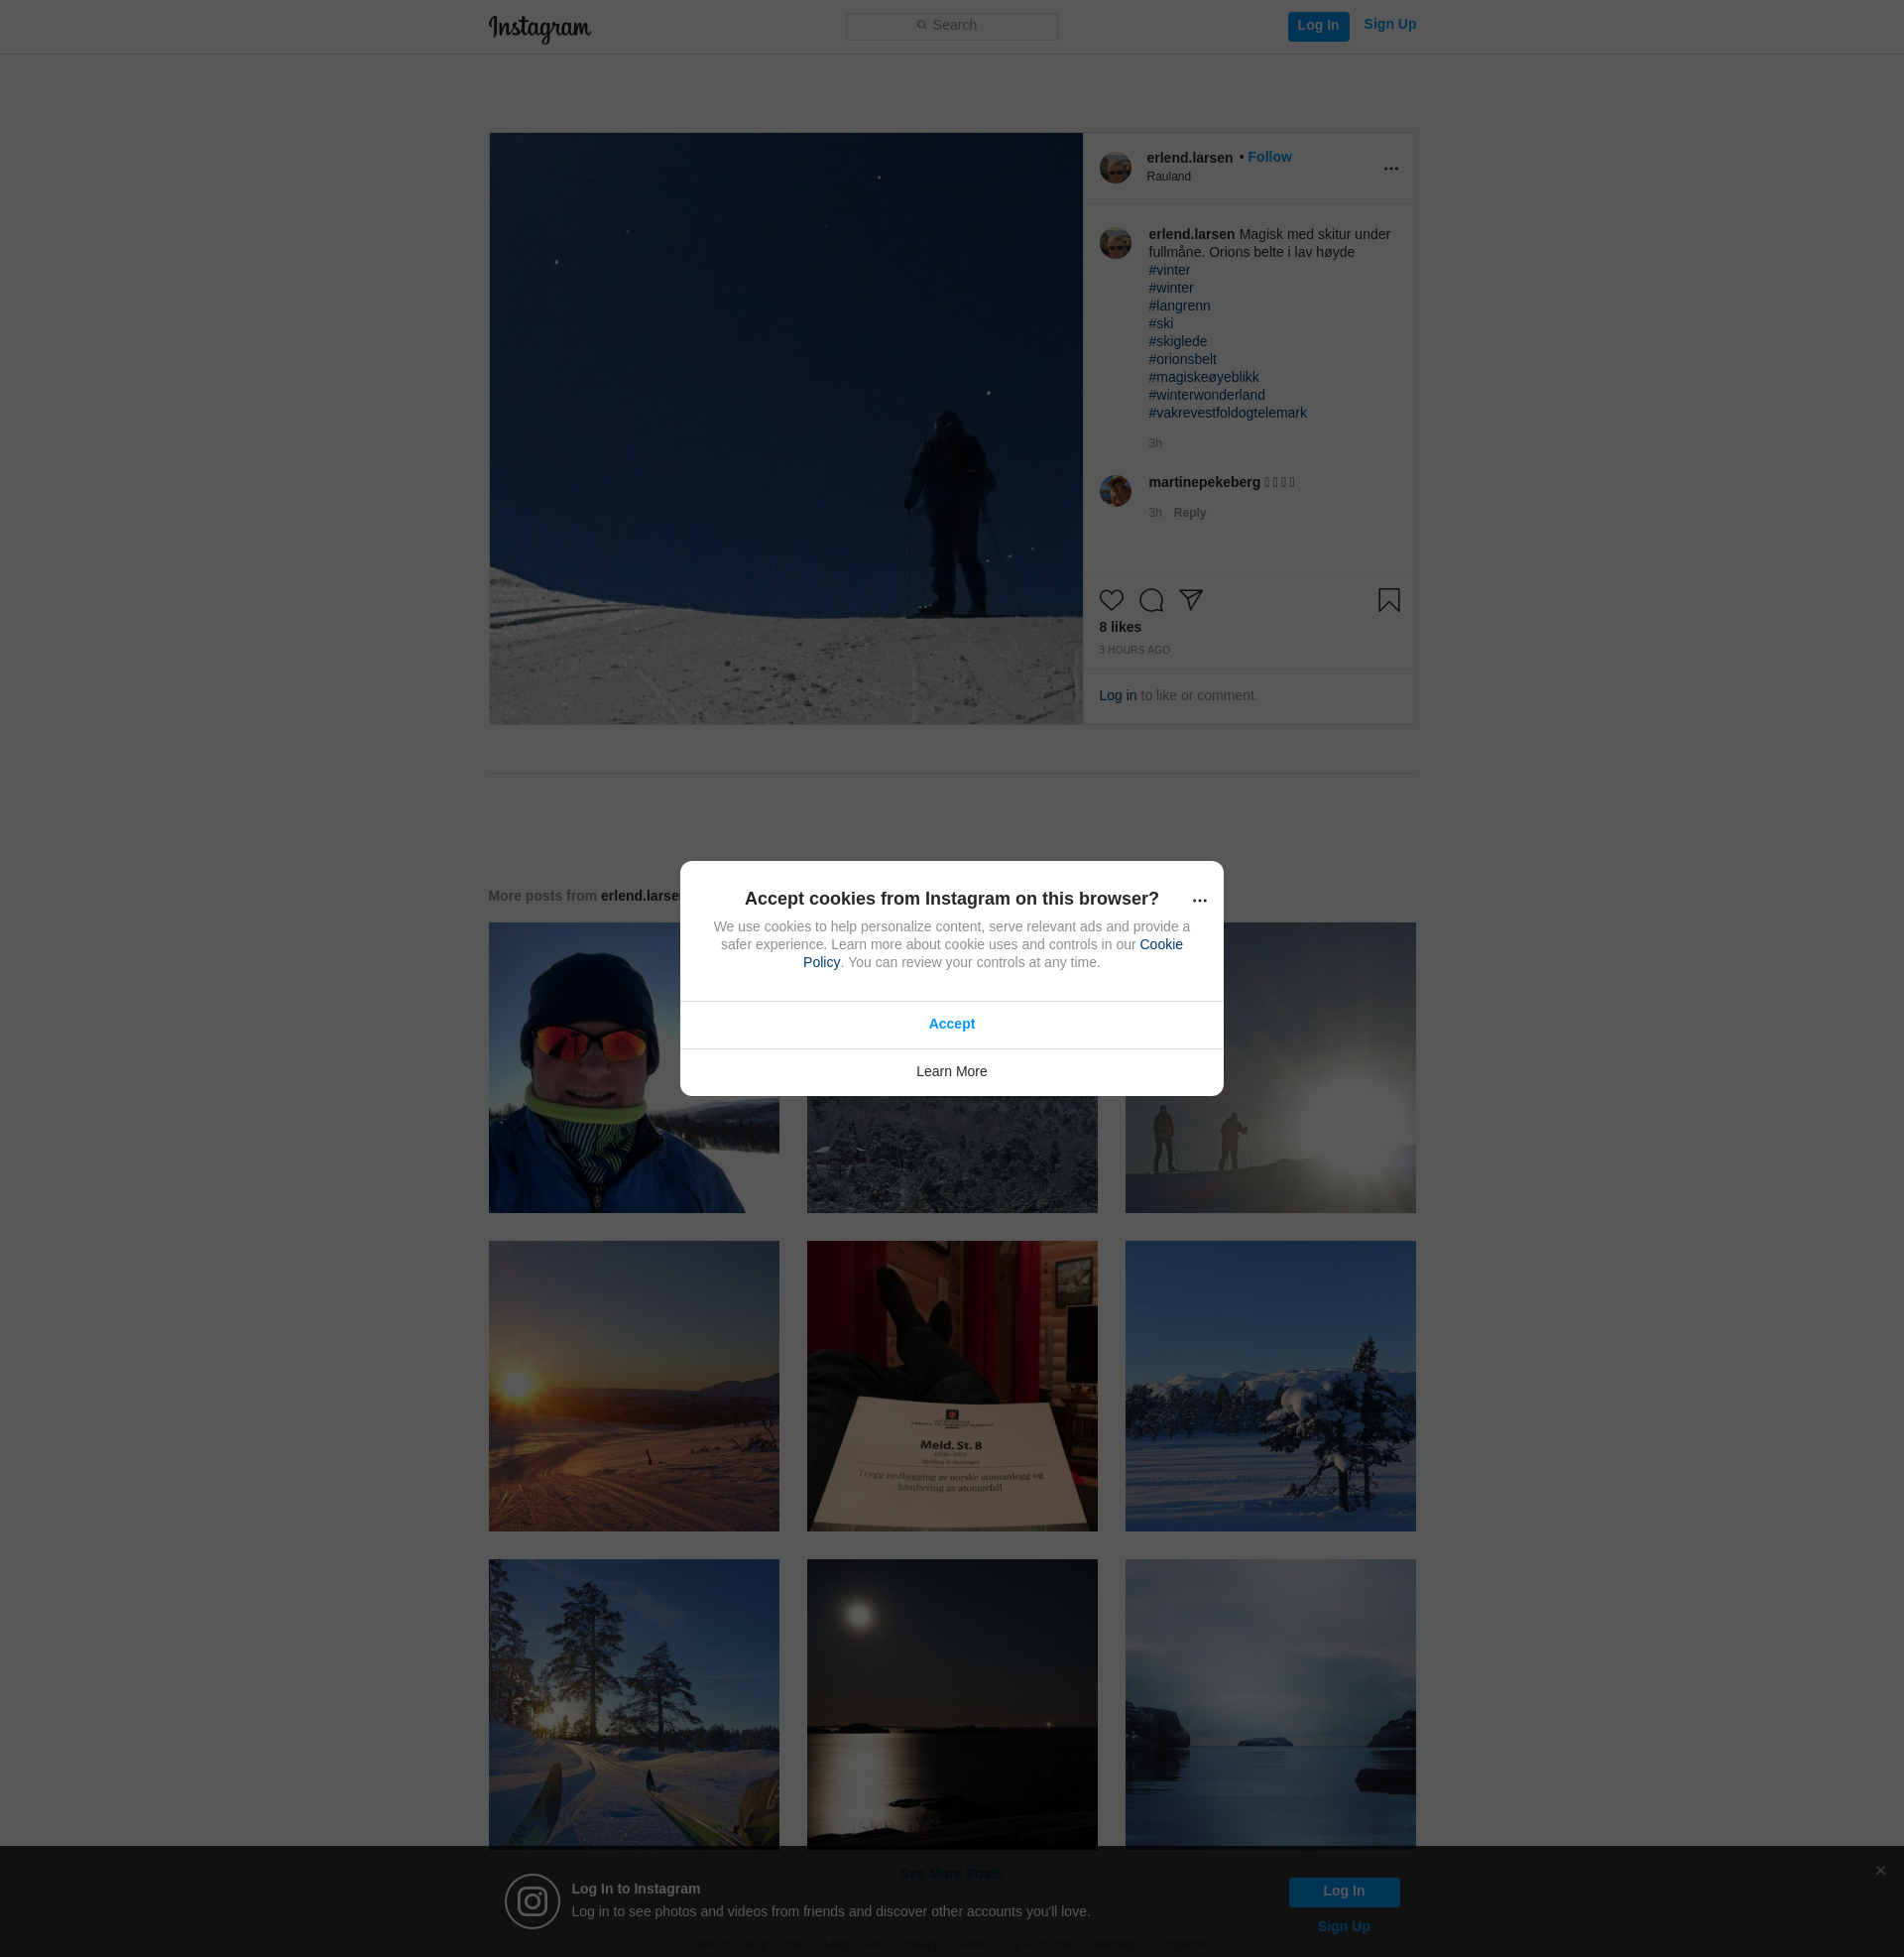Viewport: 1904px width, 1957px height.
Task: Open the post options three-dot menu
Action: pos(1390,168)
